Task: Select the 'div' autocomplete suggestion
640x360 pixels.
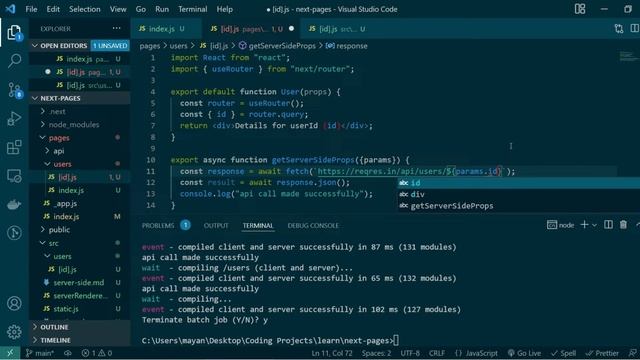Action: click(519, 194)
